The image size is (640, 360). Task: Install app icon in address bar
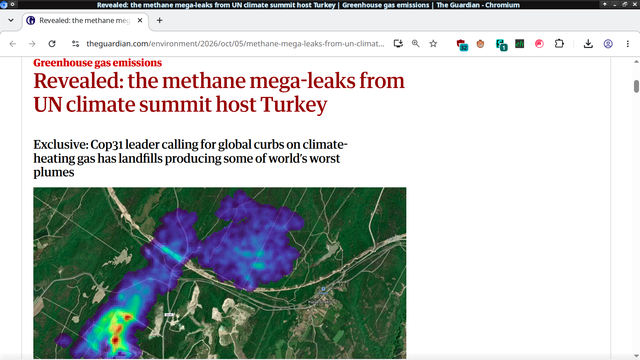point(398,44)
